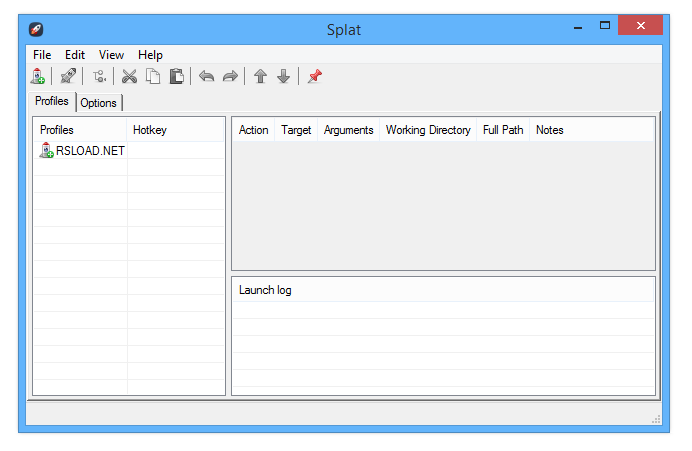Open the Help menu
This screenshot has width=692, height=451.
coord(150,55)
